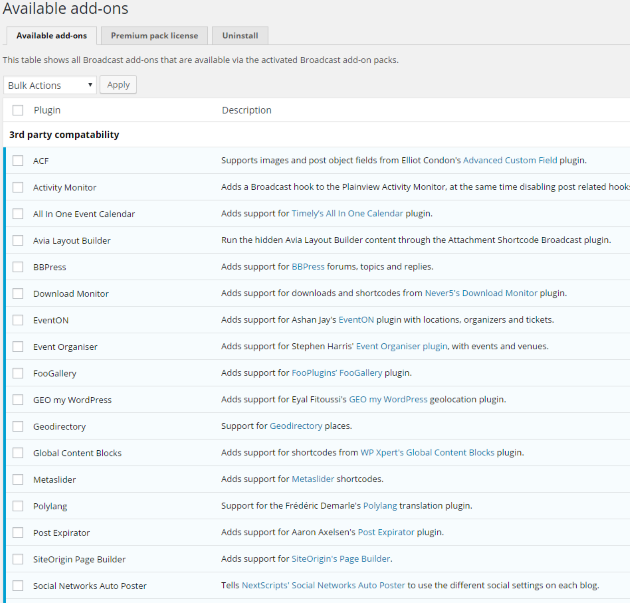Click the Apply button
The image size is (630, 603).
[x=118, y=85]
